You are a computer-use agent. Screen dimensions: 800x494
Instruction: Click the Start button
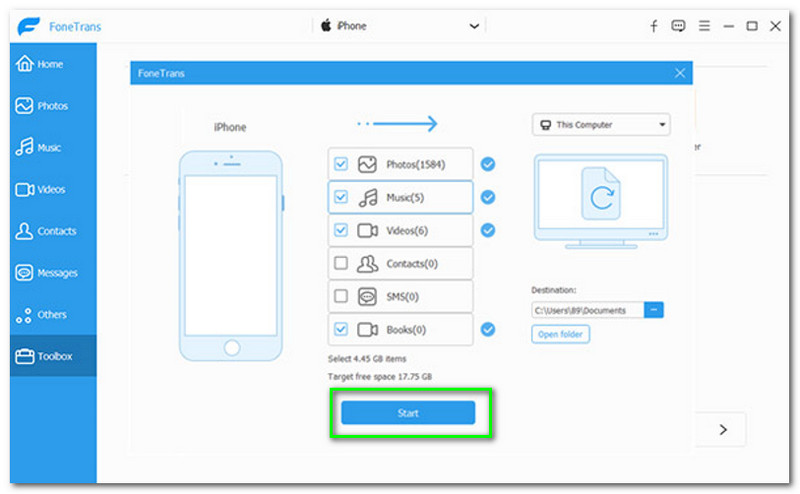pyautogui.click(x=408, y=413)
